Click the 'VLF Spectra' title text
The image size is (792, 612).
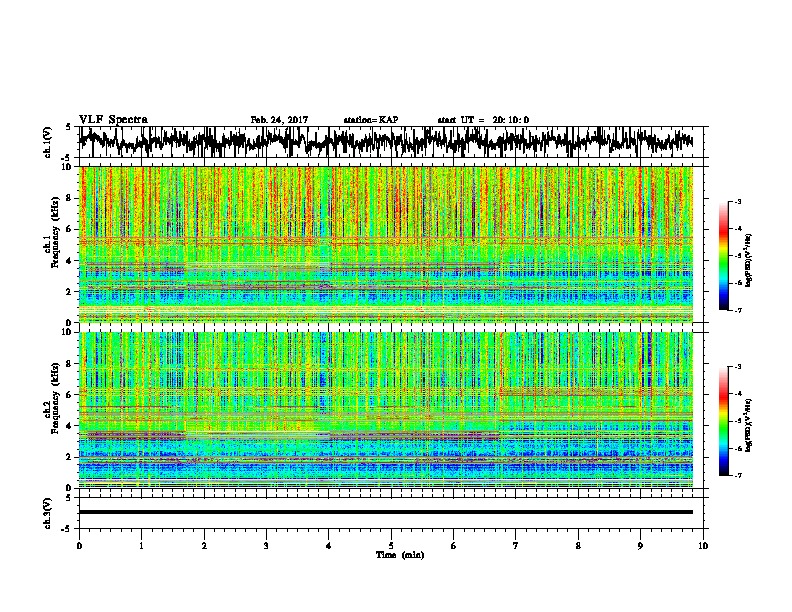(x=113, y=120)
